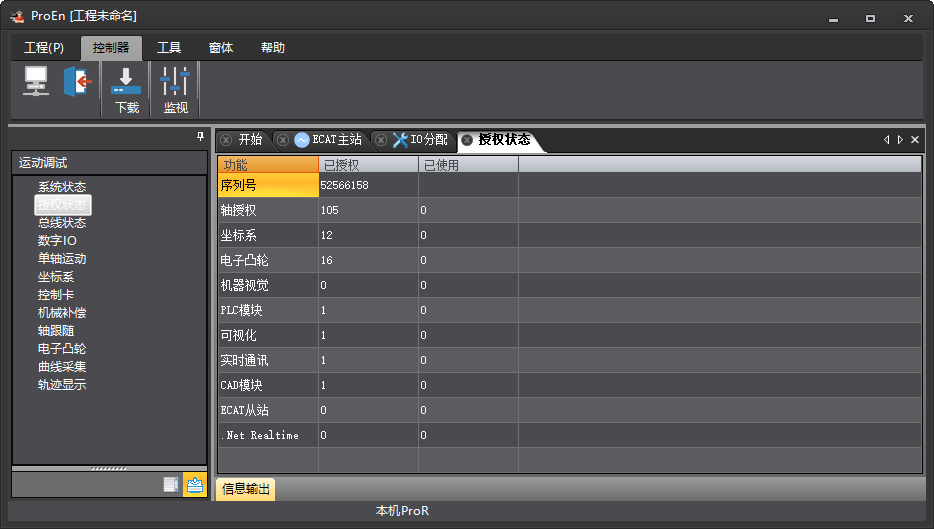This screenshot has width=934, height=529.
Task: Select 单轴运动 in the tree
Action: (x=62, y=259)
